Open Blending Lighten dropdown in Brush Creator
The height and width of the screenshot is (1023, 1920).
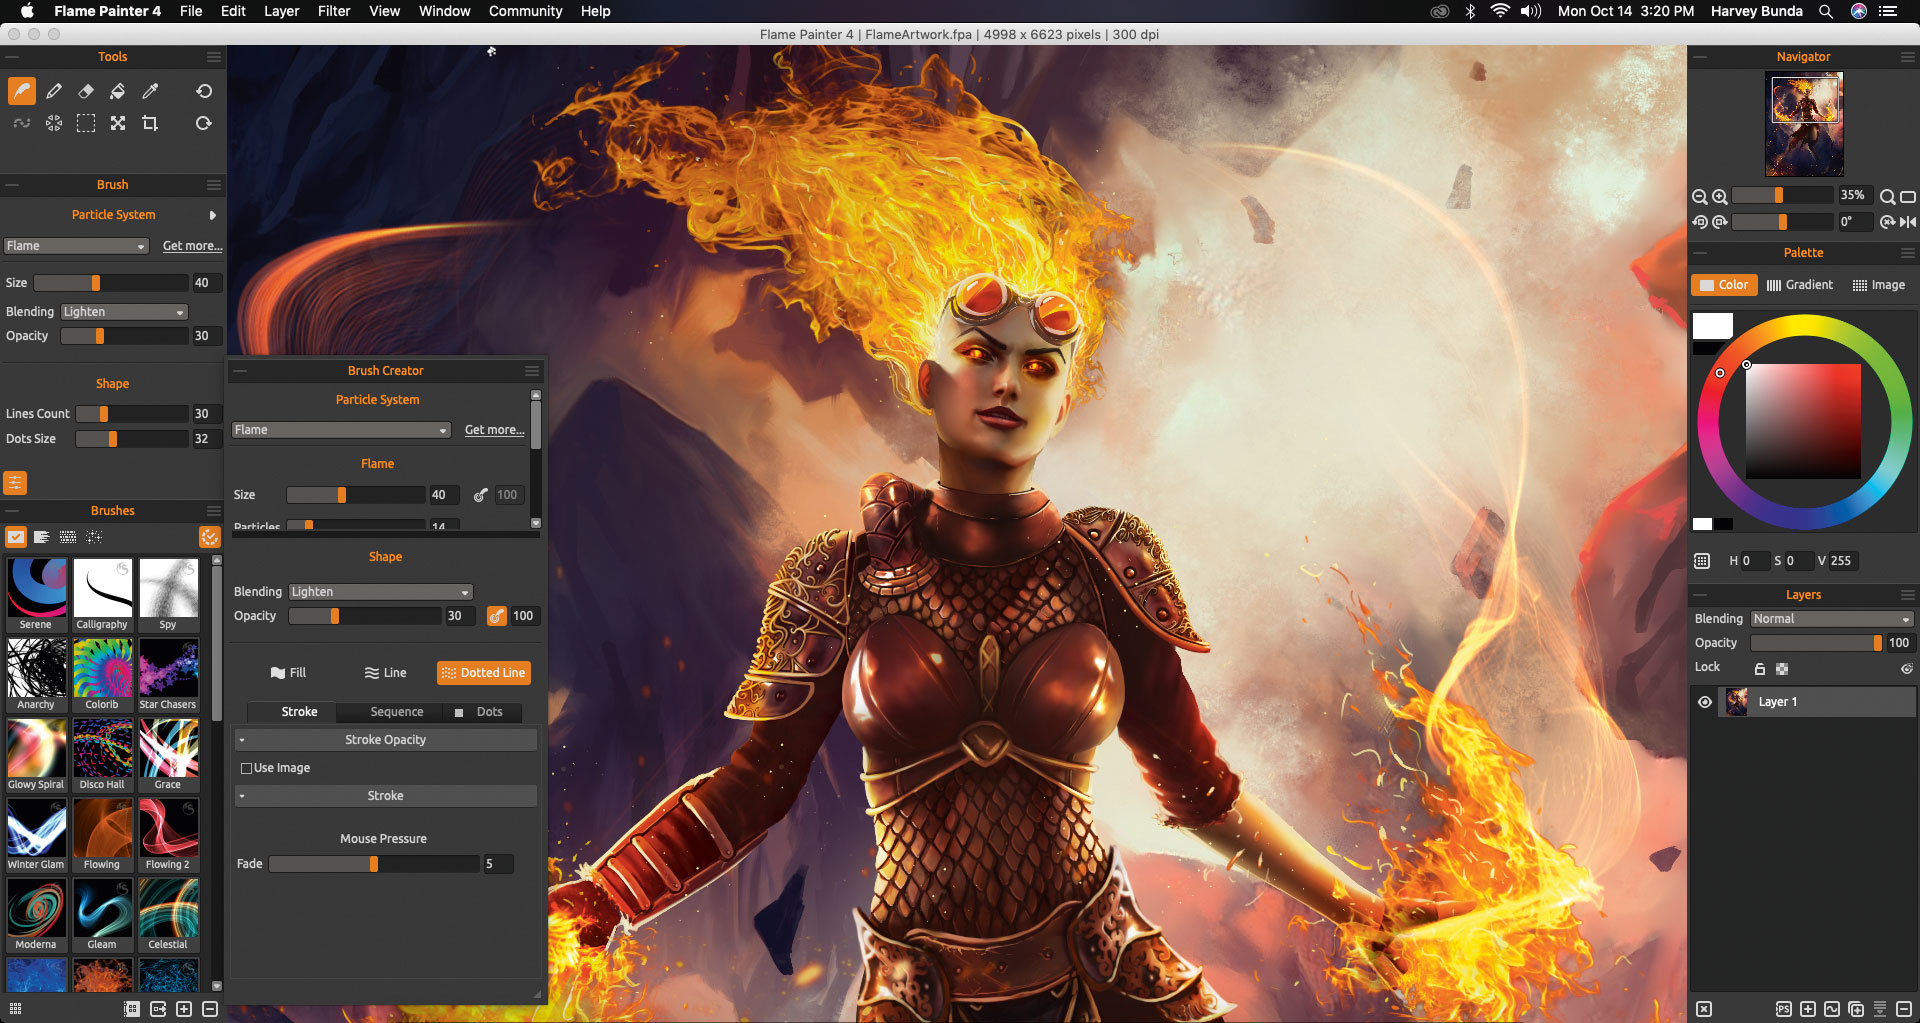(380, 592)
